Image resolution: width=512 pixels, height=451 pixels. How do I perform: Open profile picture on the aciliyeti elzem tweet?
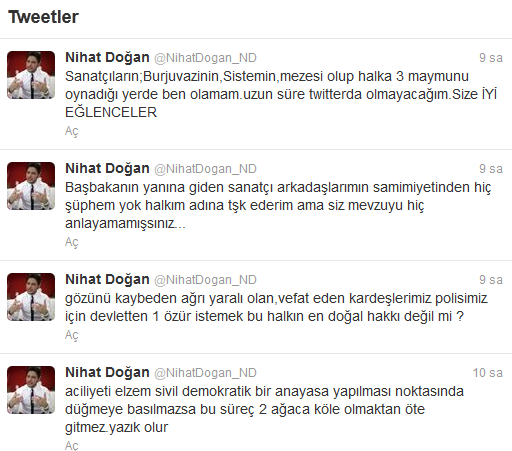coord(31,390)
